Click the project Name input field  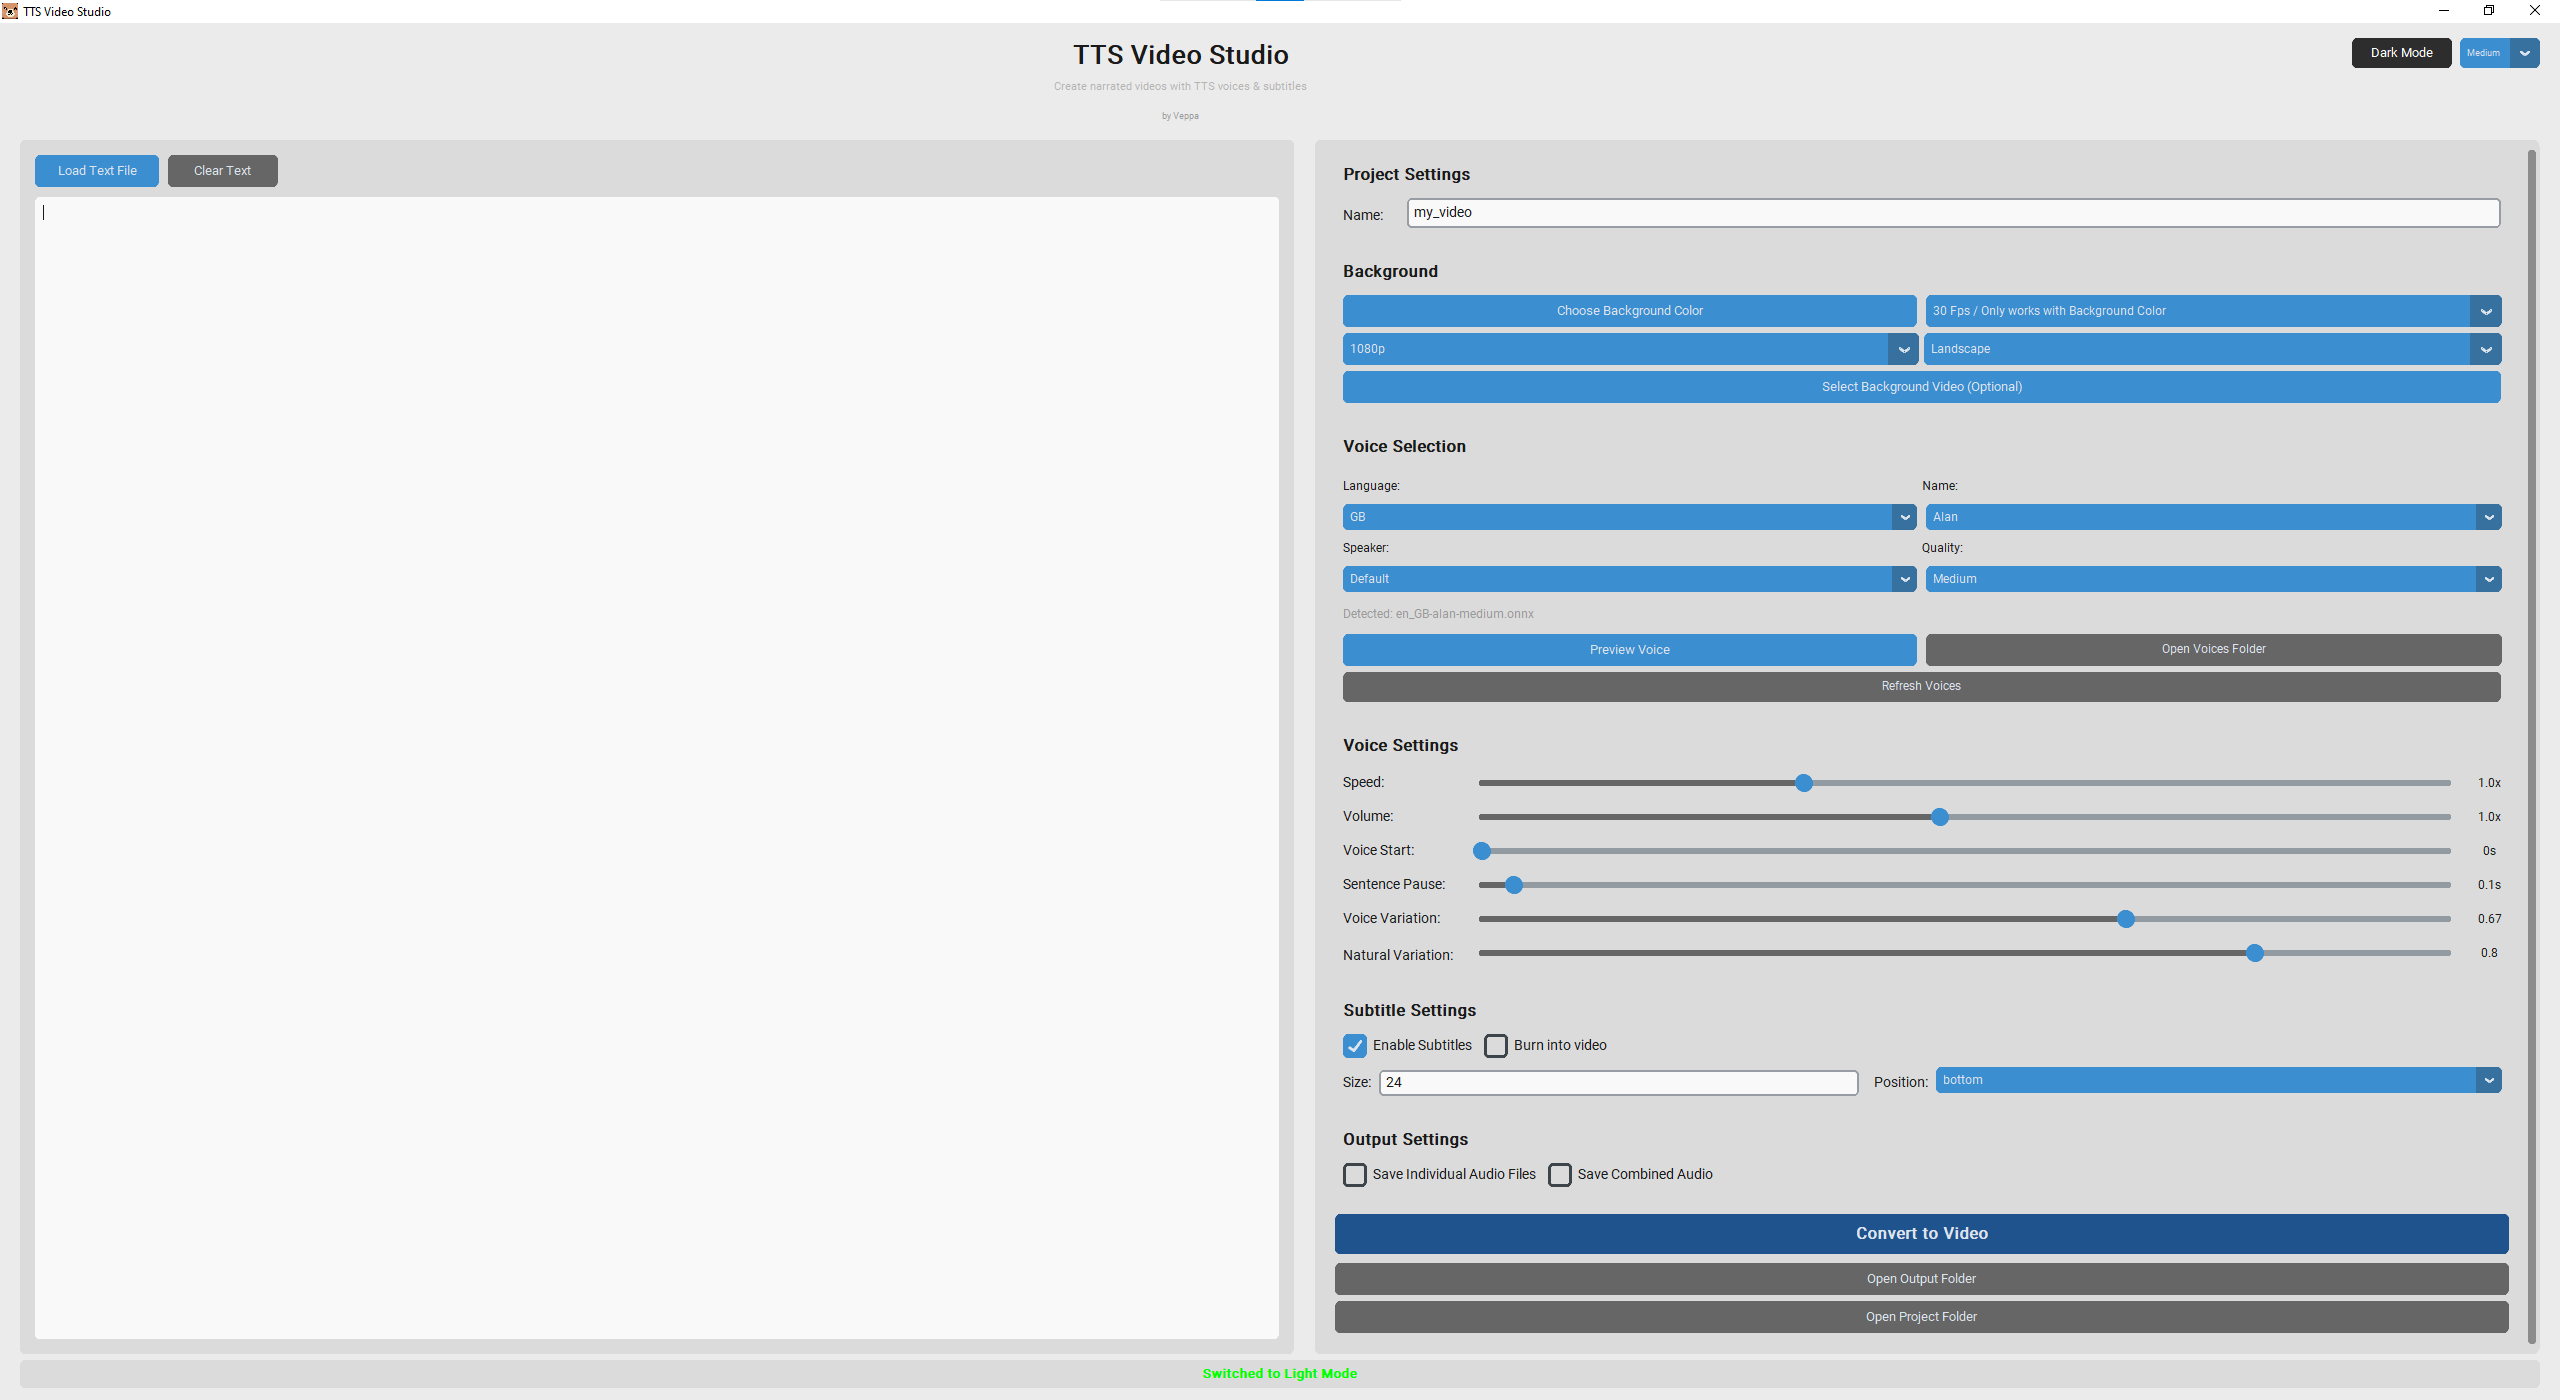pyautogui.click(x=1952, y=213)
